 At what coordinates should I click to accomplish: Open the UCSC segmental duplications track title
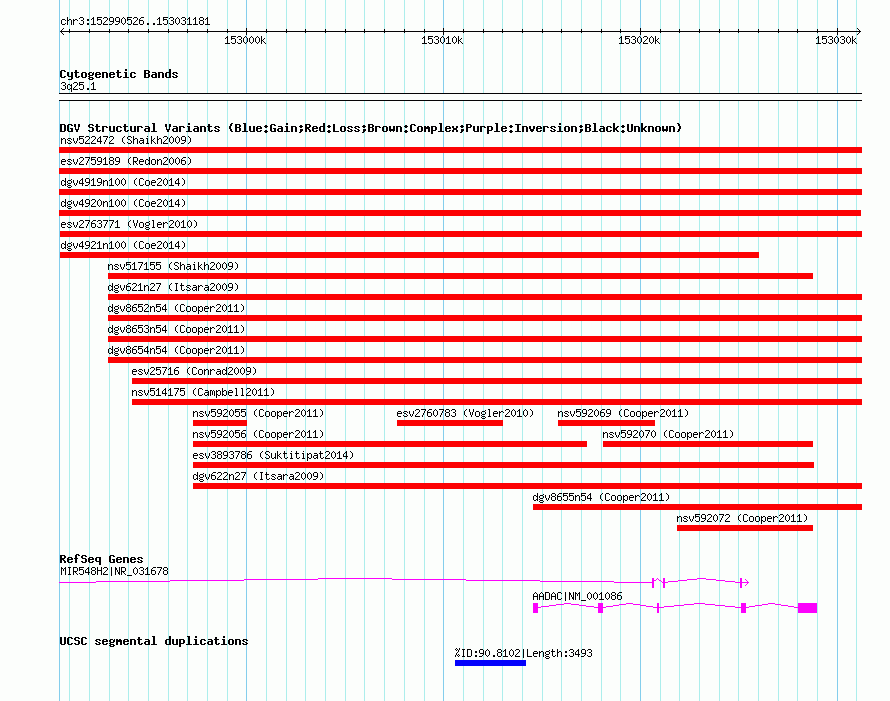154,641
